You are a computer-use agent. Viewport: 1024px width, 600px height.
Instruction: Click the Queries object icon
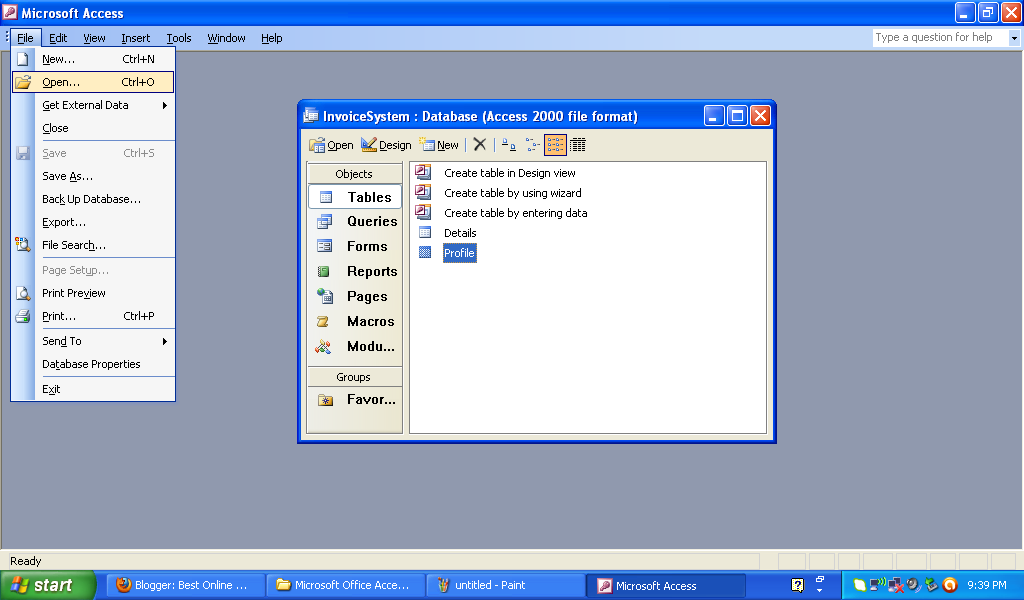[x=325, y=222]
